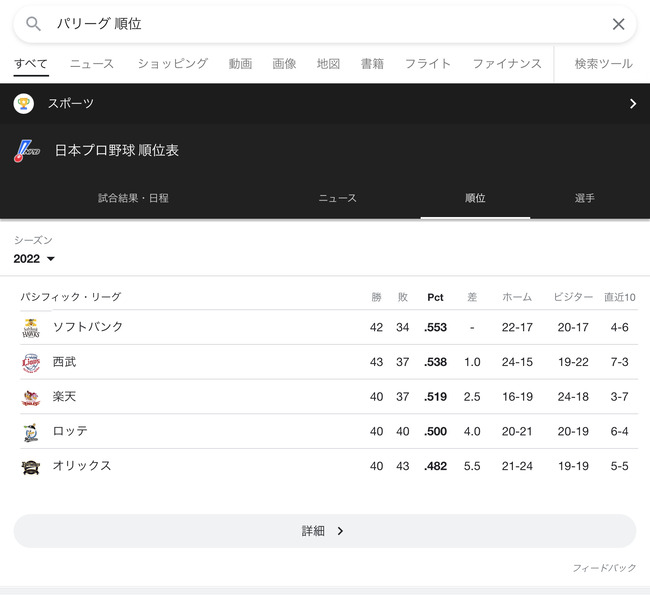Screen dimensions: 650x597
Task: Click the 直近10 column header
Action: coord(619,297)
